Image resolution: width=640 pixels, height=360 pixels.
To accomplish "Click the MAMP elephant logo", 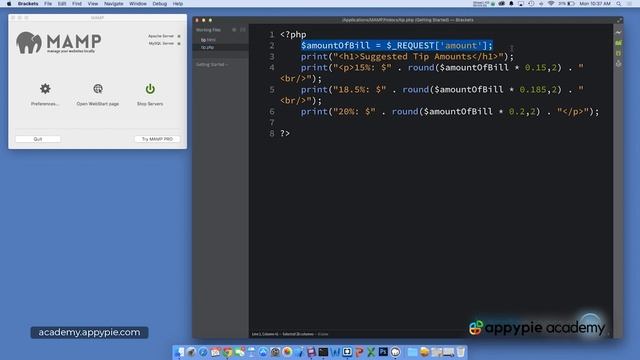I will [x=29, y=42].
